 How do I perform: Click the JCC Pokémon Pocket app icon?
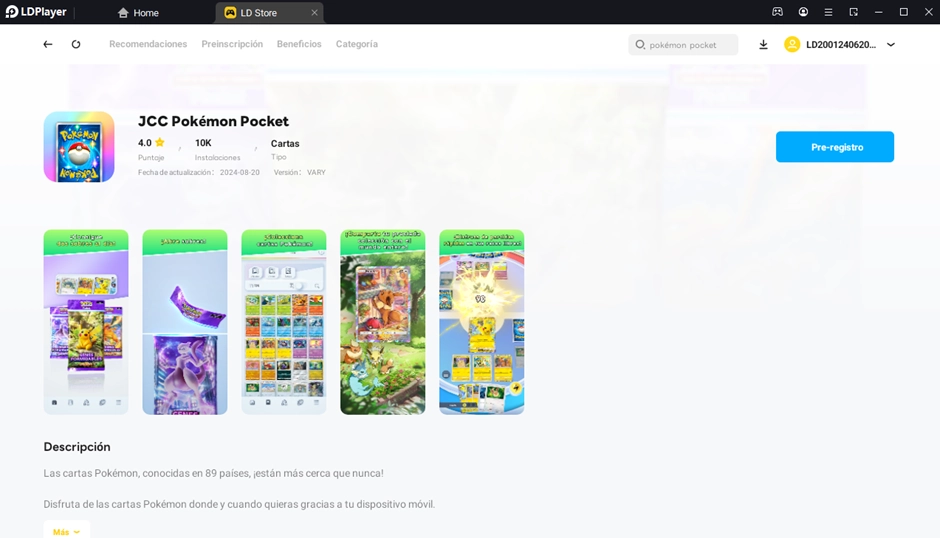[79, 147]
